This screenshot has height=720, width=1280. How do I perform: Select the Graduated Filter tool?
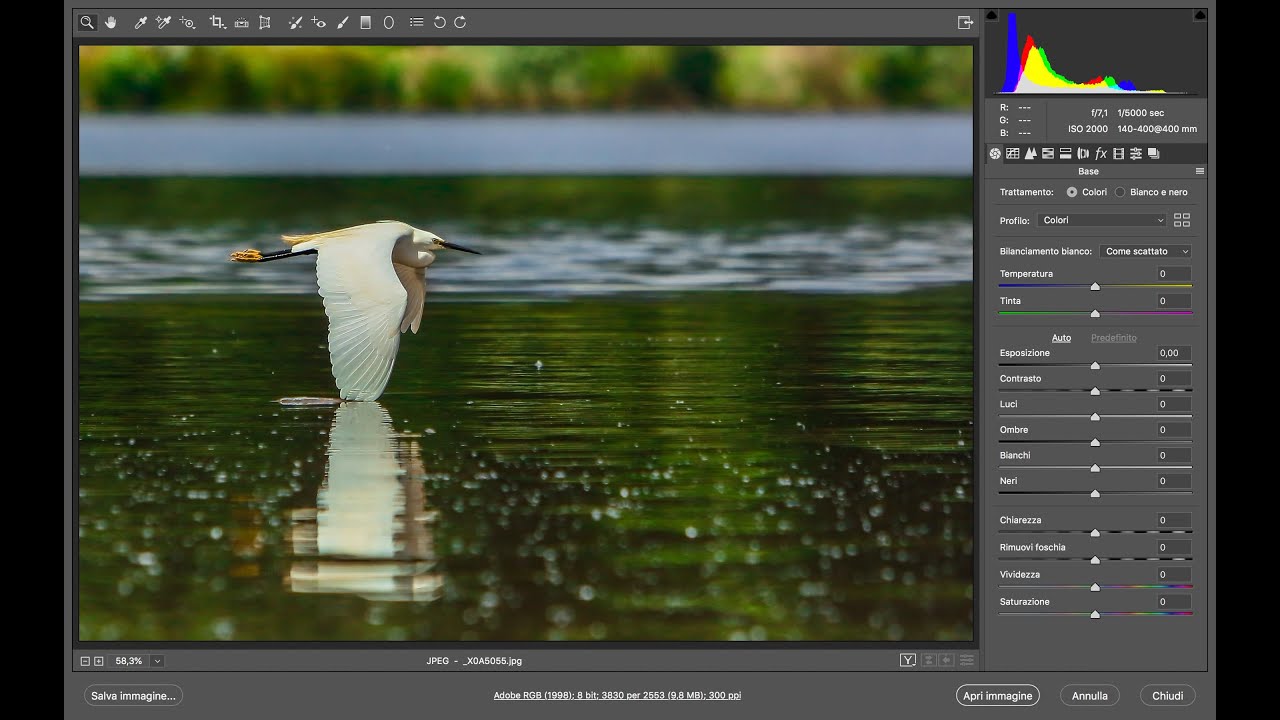[x=366, y=22]
